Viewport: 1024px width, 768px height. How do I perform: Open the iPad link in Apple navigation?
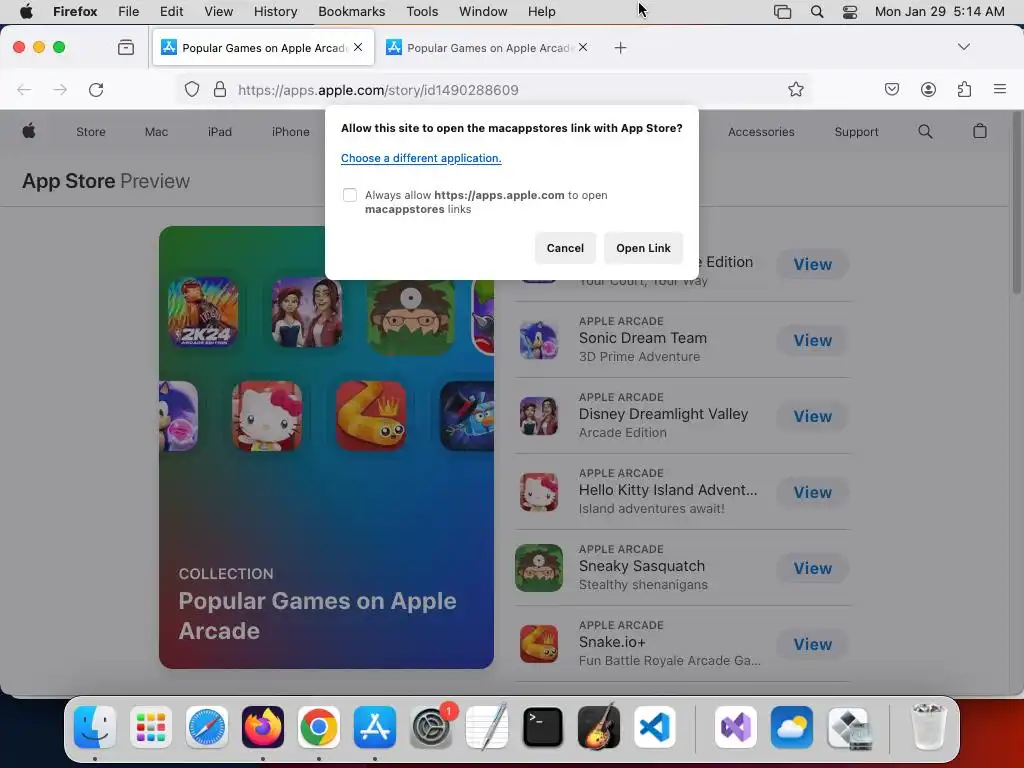coord(219,132)
